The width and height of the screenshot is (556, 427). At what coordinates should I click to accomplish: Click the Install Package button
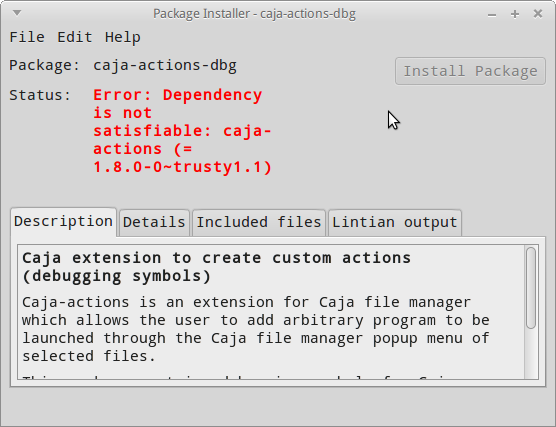470,71
